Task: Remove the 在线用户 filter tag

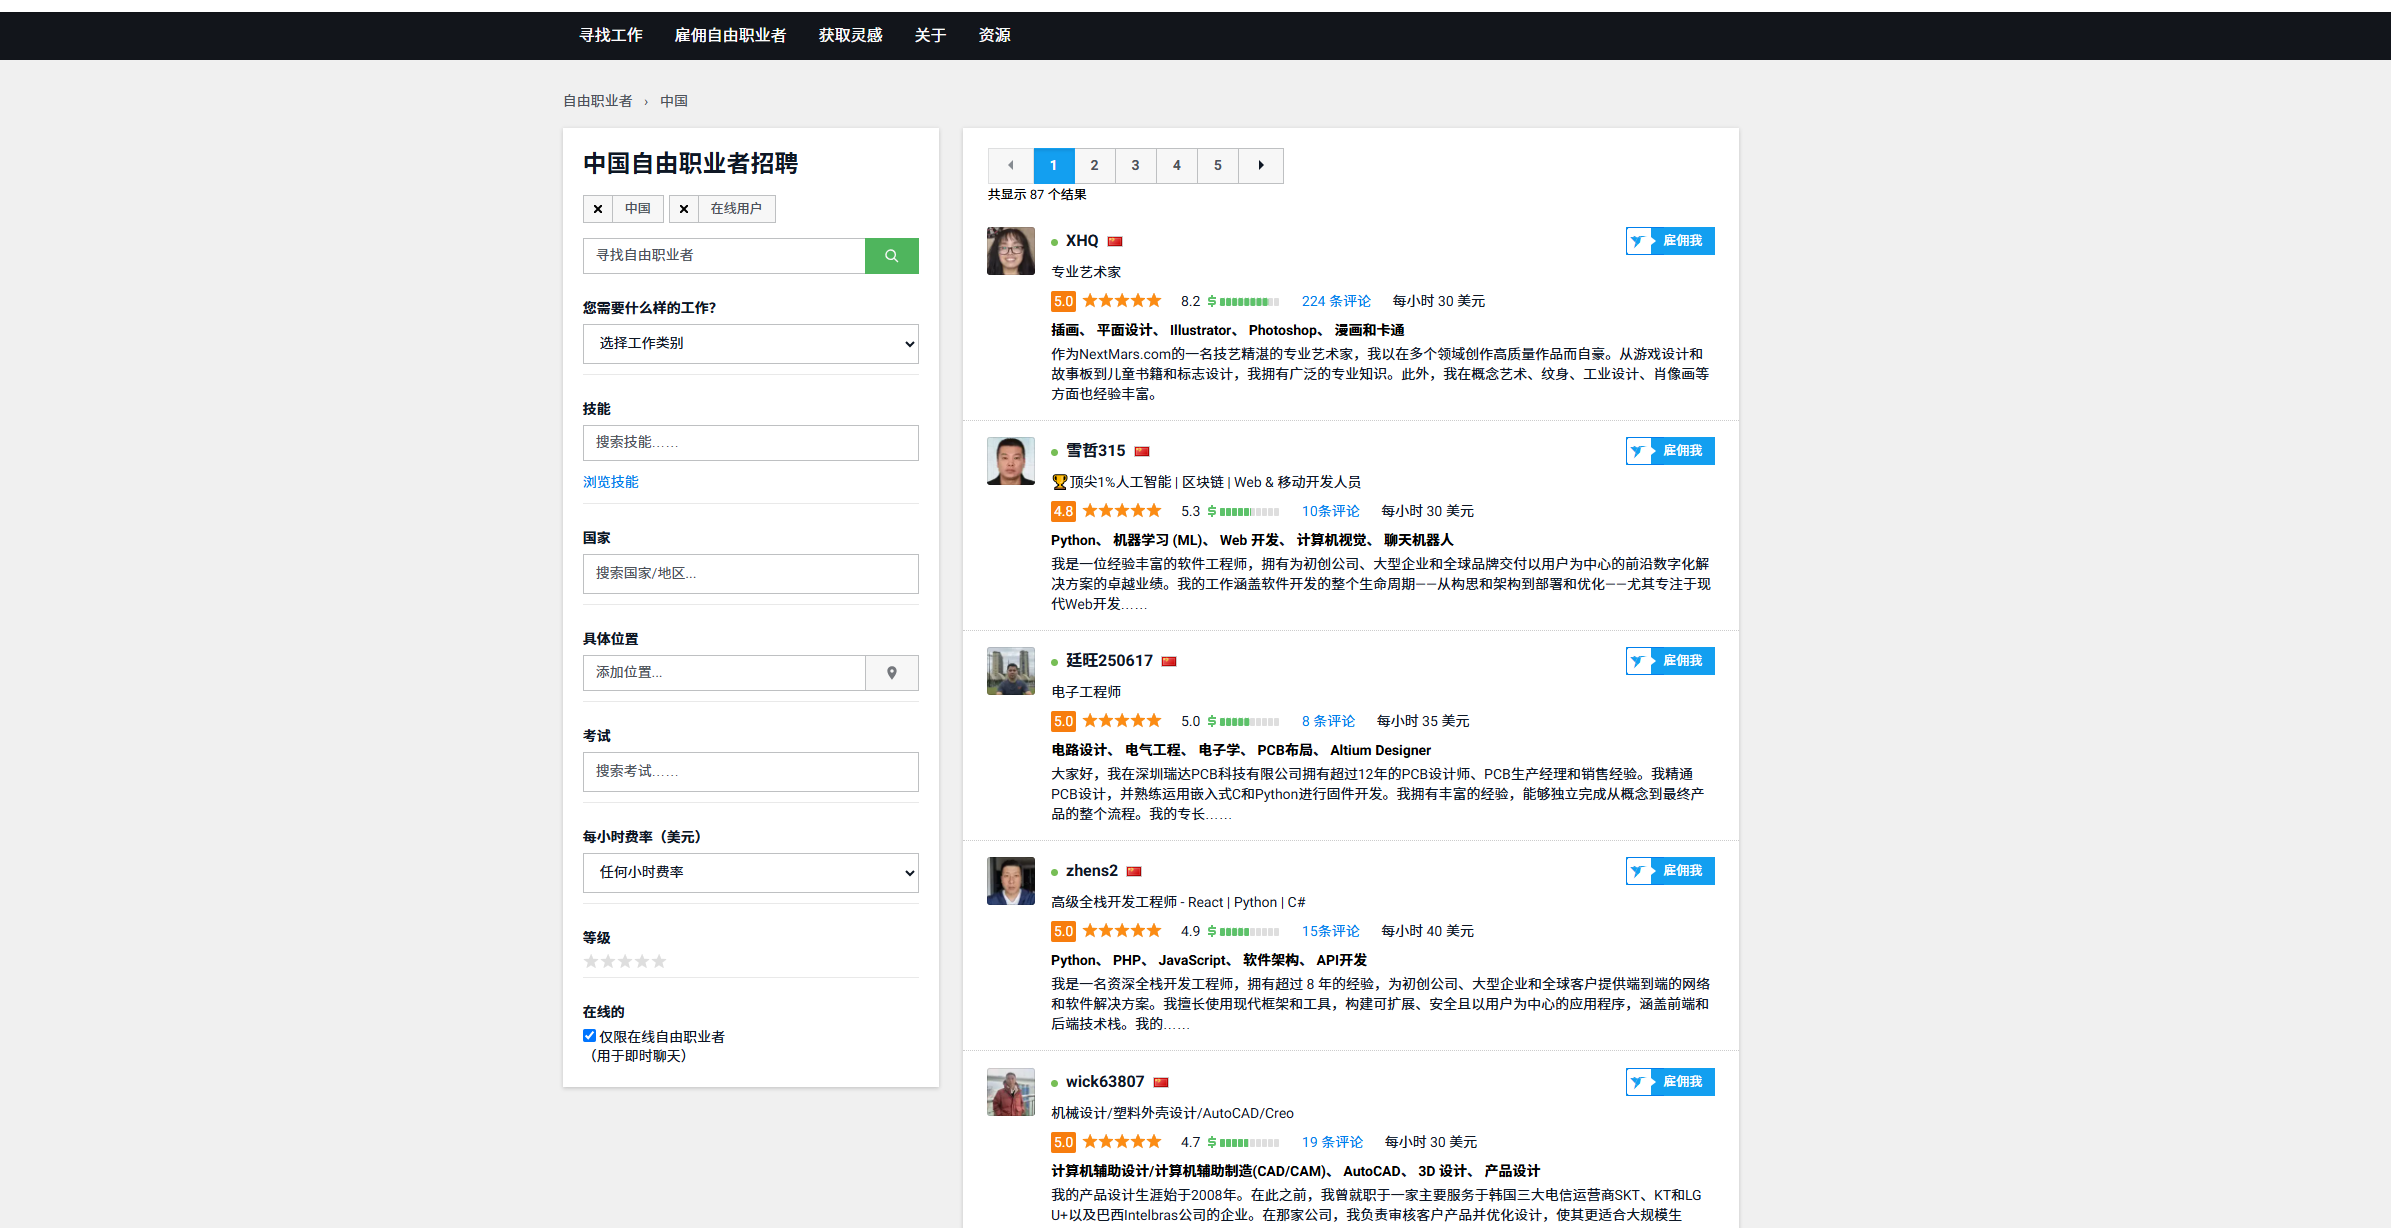Action: [684, 209]
